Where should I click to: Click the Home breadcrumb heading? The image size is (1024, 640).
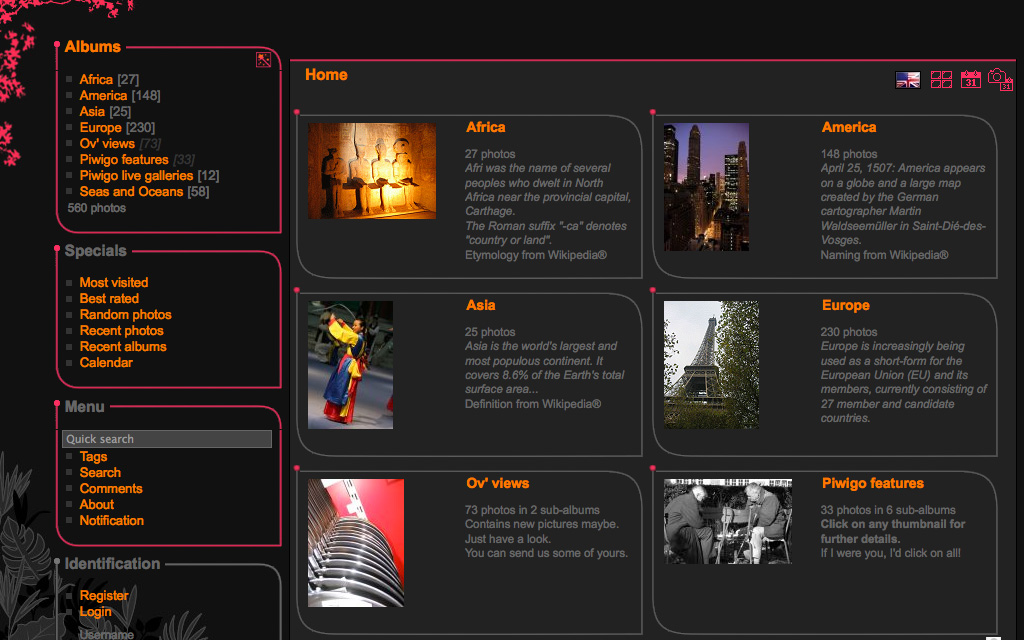coord(326,75)
